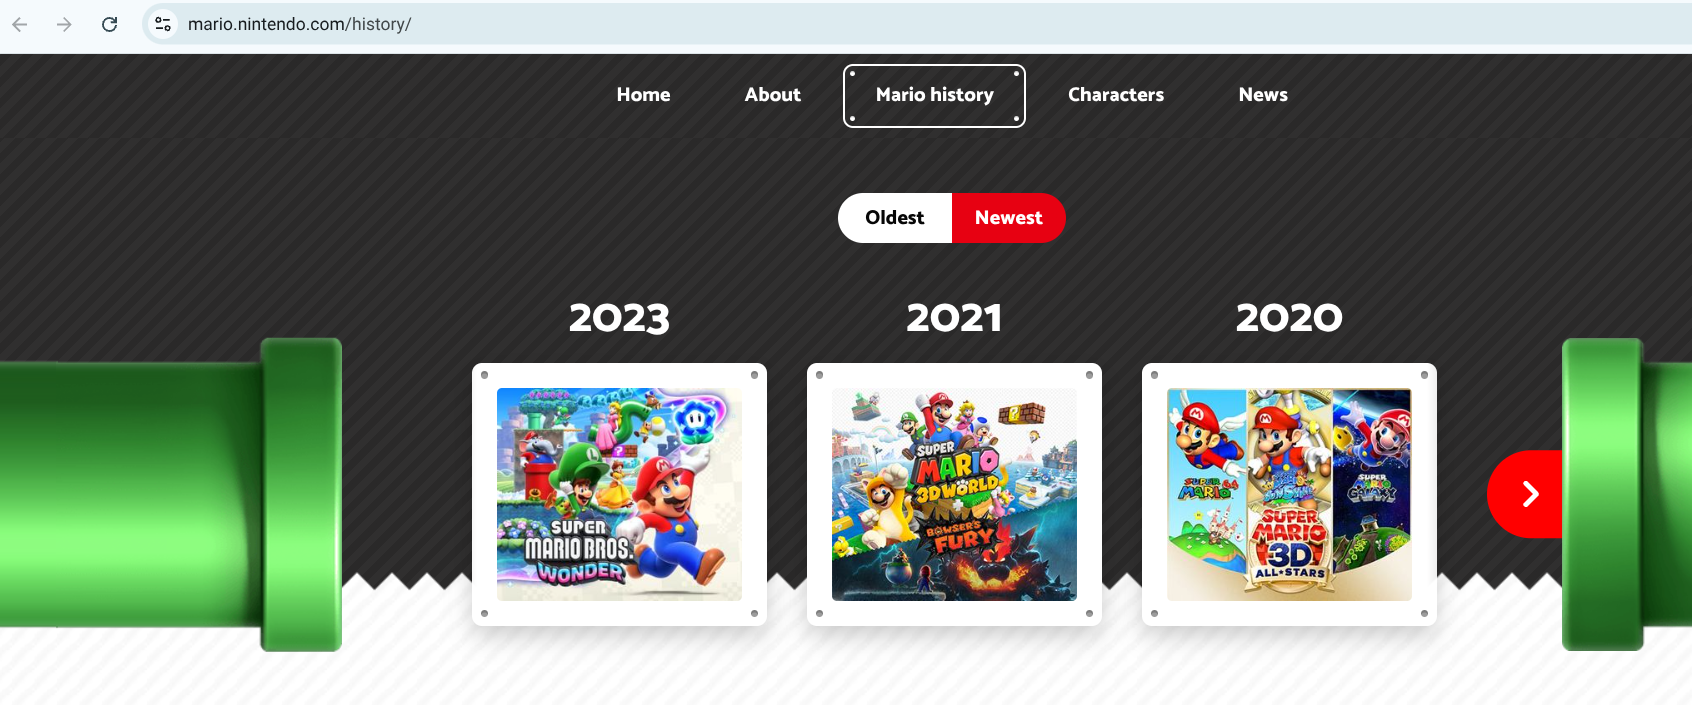This screenshot has height=705, width=1692.
Task: Click the red next arrow button
Action: tap(1525, 494)
